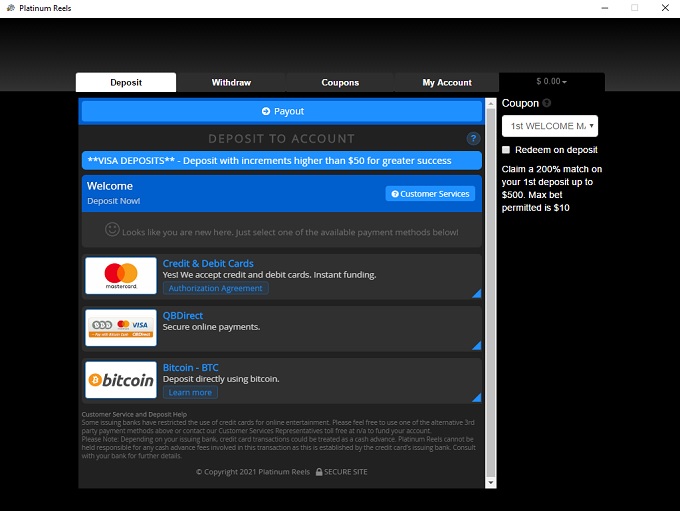The height and width of the screenshot is (511, 680).
Task: Click the QBDirect payment logo
Action: coord(121,327)
